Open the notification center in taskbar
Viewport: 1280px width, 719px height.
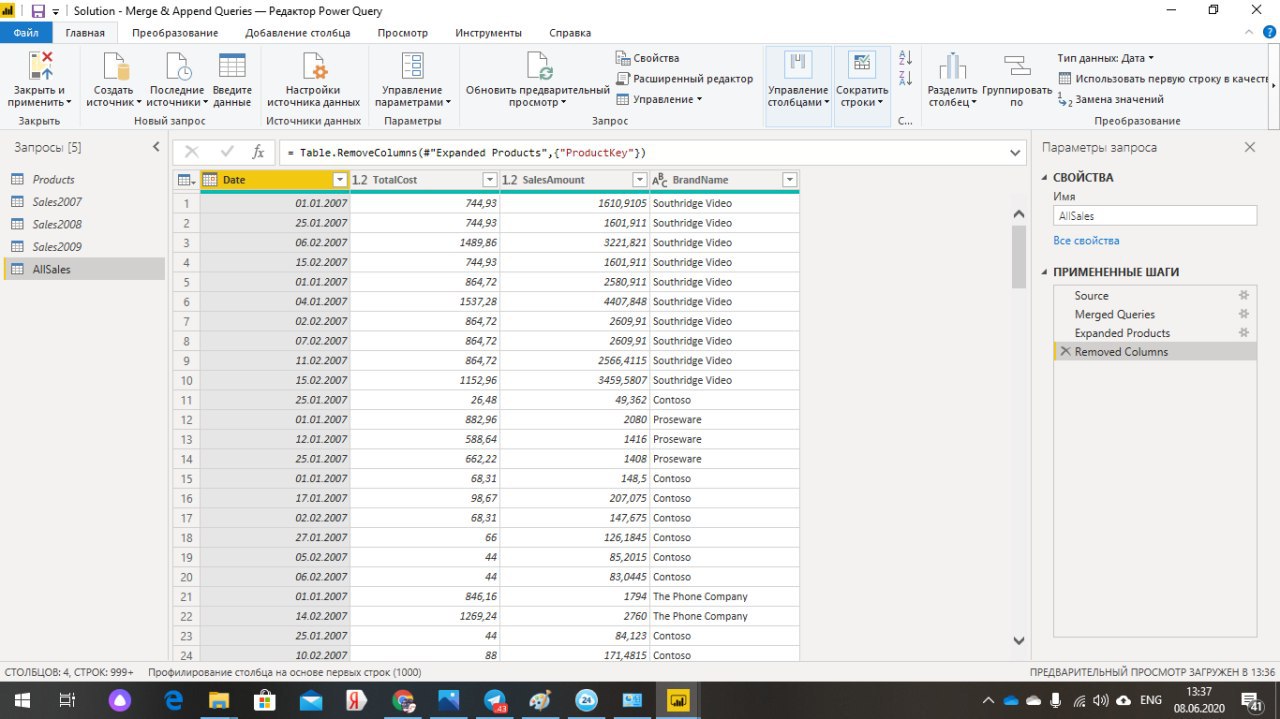pos(1250,700)
